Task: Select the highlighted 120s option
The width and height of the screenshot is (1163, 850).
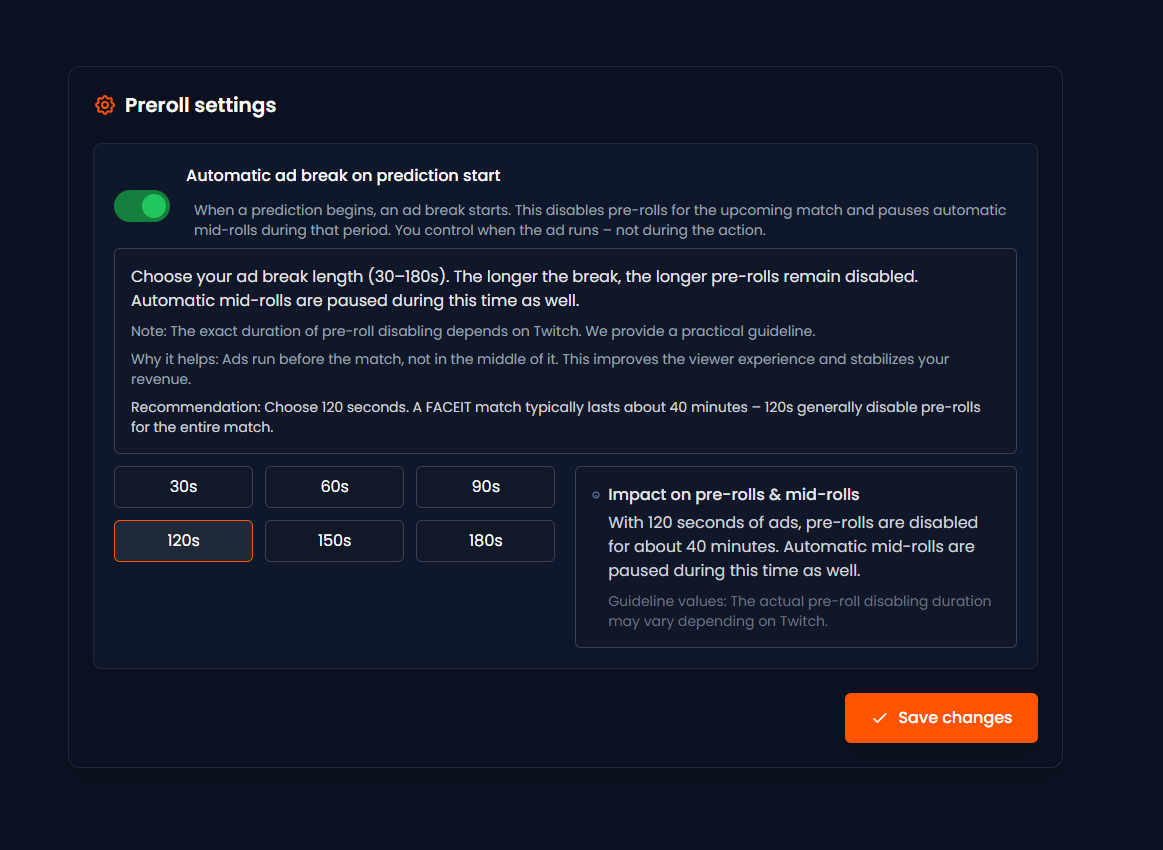Action: click(183, 541)
